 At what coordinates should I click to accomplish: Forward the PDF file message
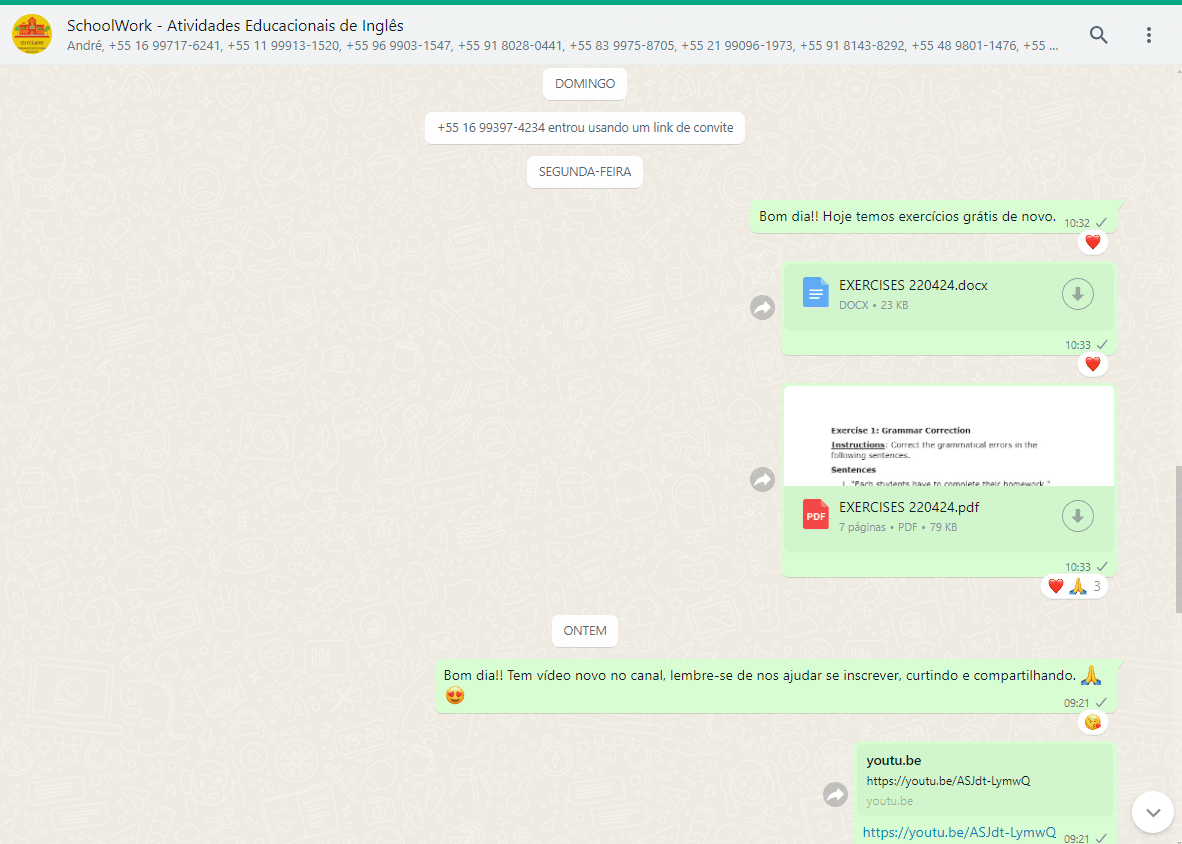coord(762,479)
